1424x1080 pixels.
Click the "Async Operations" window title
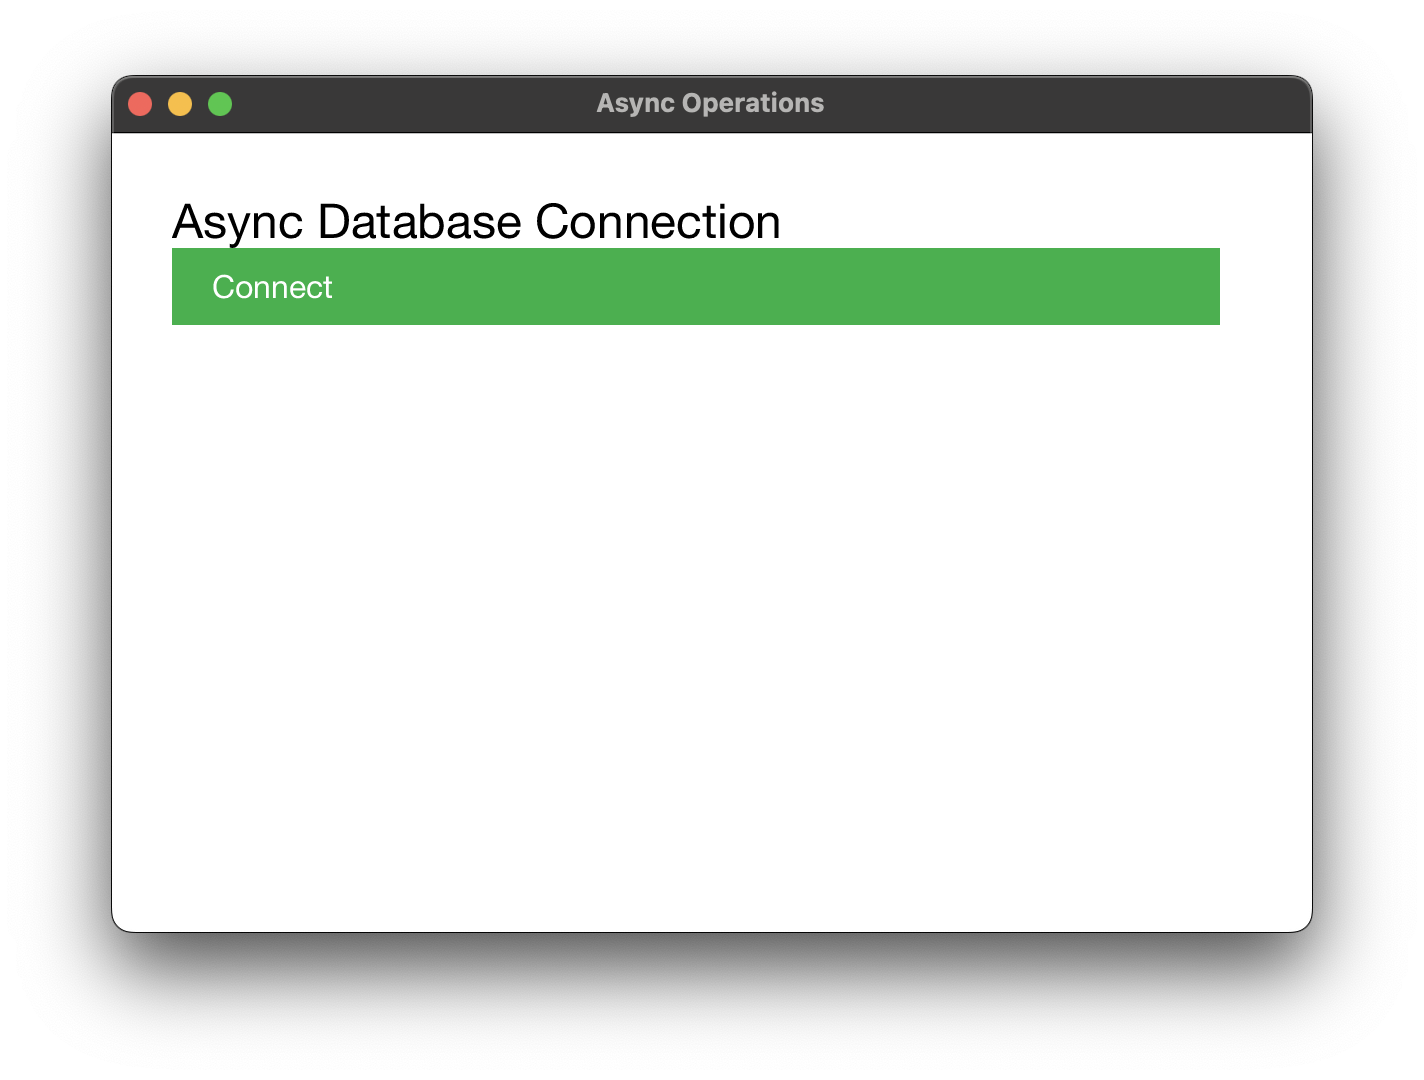tap(710, 104)
